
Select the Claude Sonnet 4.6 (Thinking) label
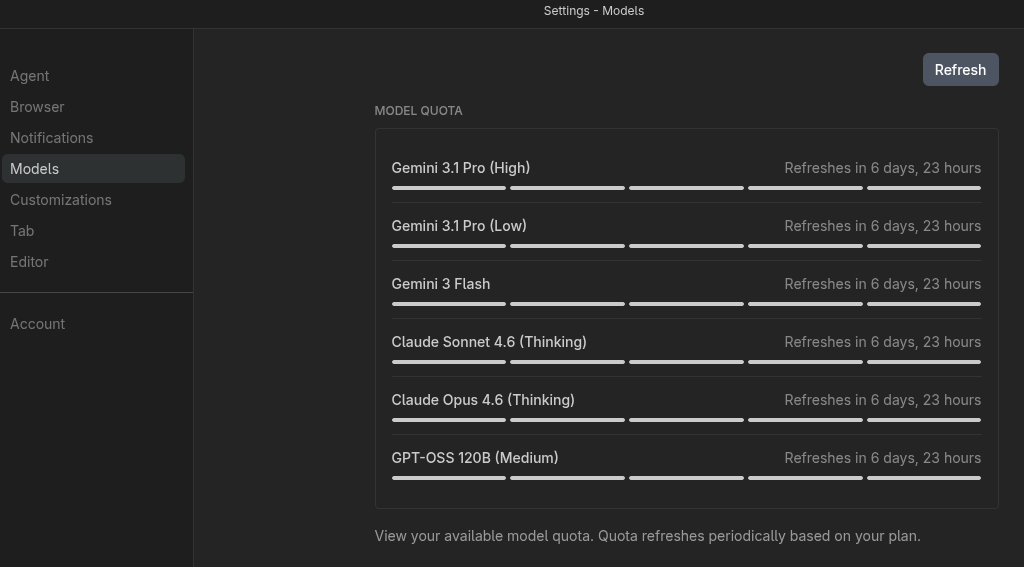tap(488, 342)
